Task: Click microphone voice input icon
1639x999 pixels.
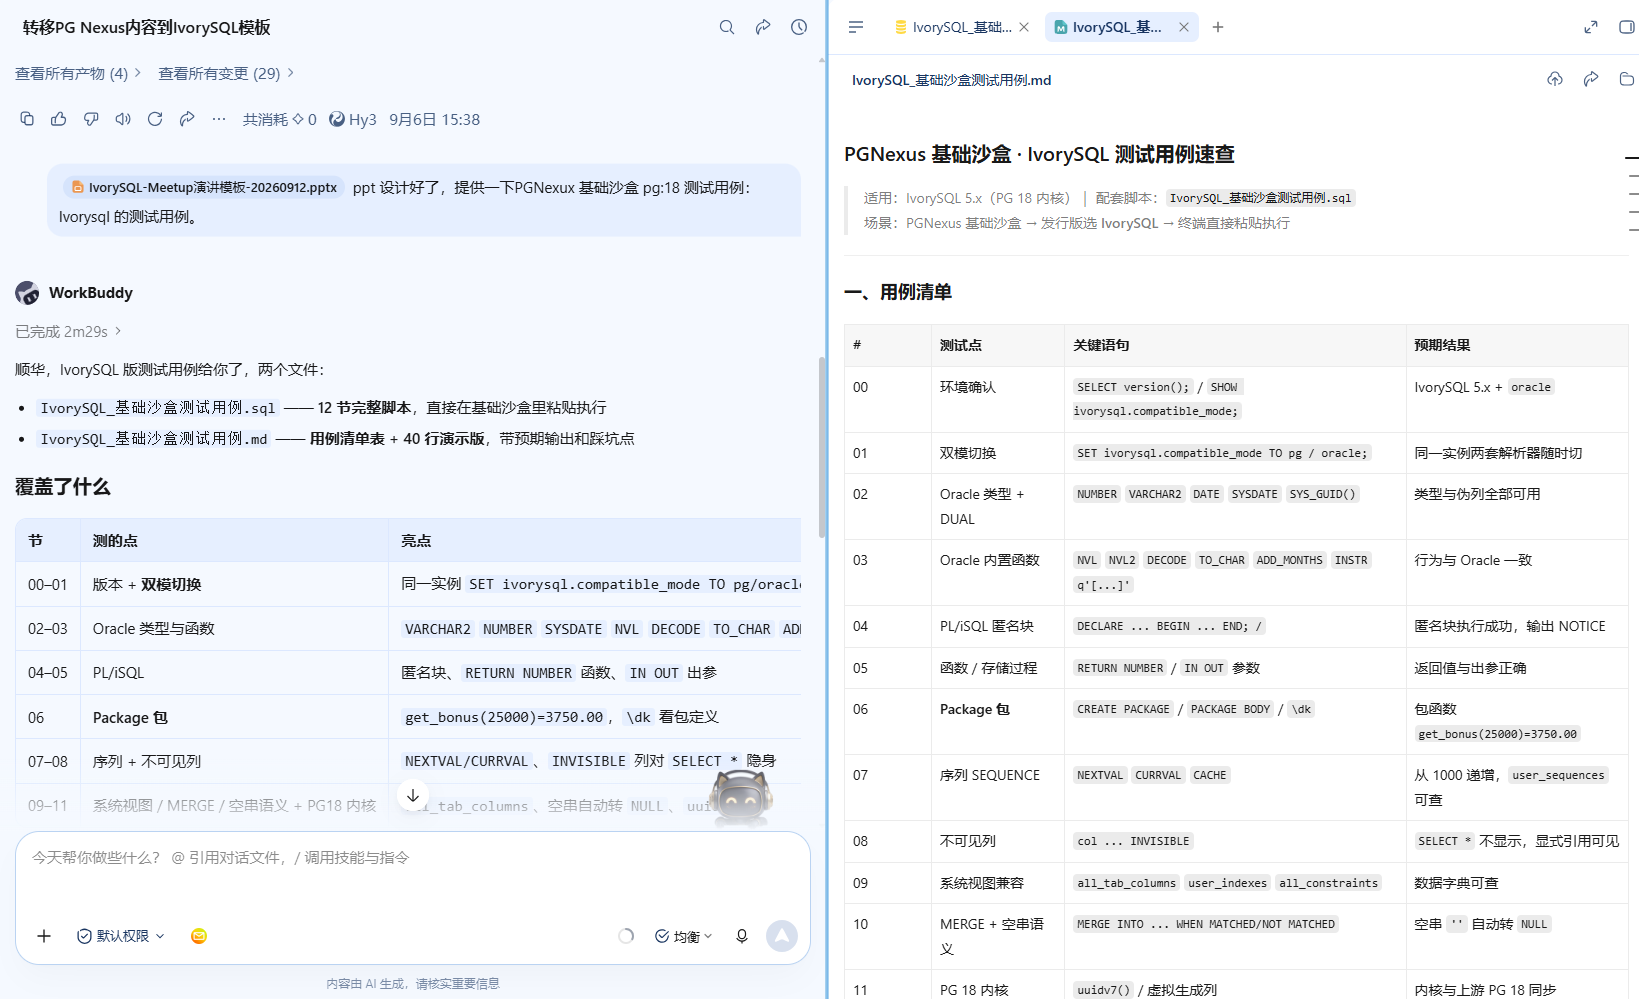Action: coord(742,936)
